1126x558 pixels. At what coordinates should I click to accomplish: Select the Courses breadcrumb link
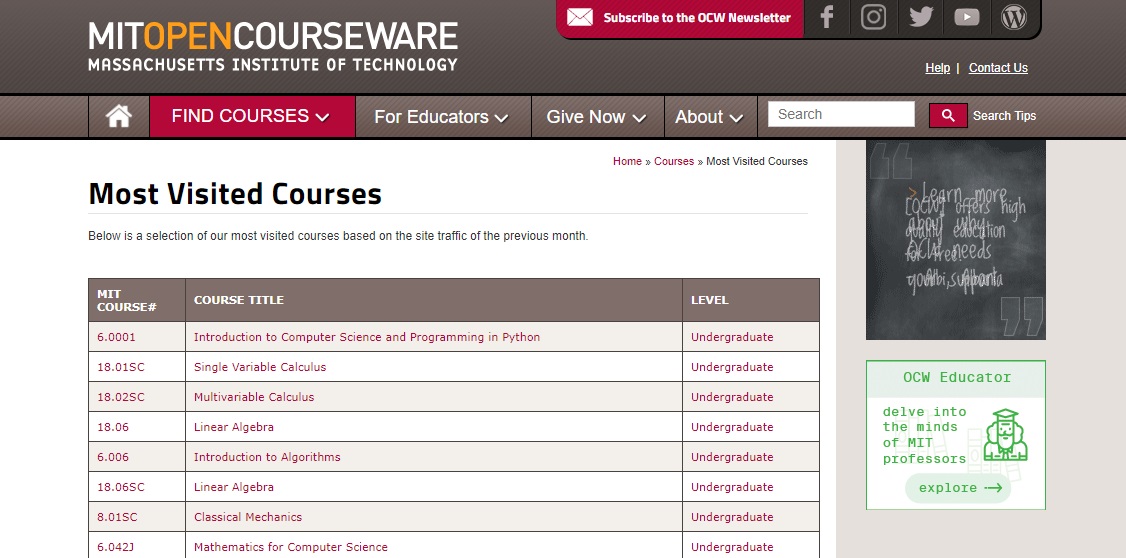click(x=673, y=161)
